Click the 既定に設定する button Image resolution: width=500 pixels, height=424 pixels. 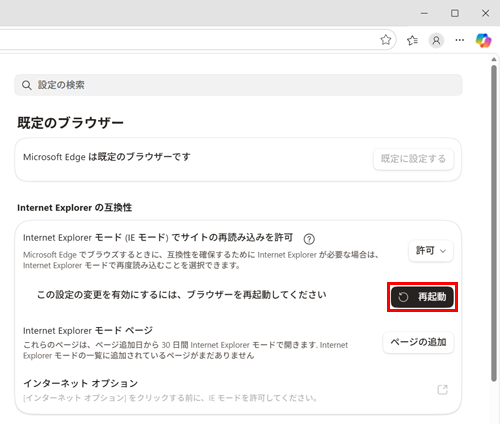[413, 159]
